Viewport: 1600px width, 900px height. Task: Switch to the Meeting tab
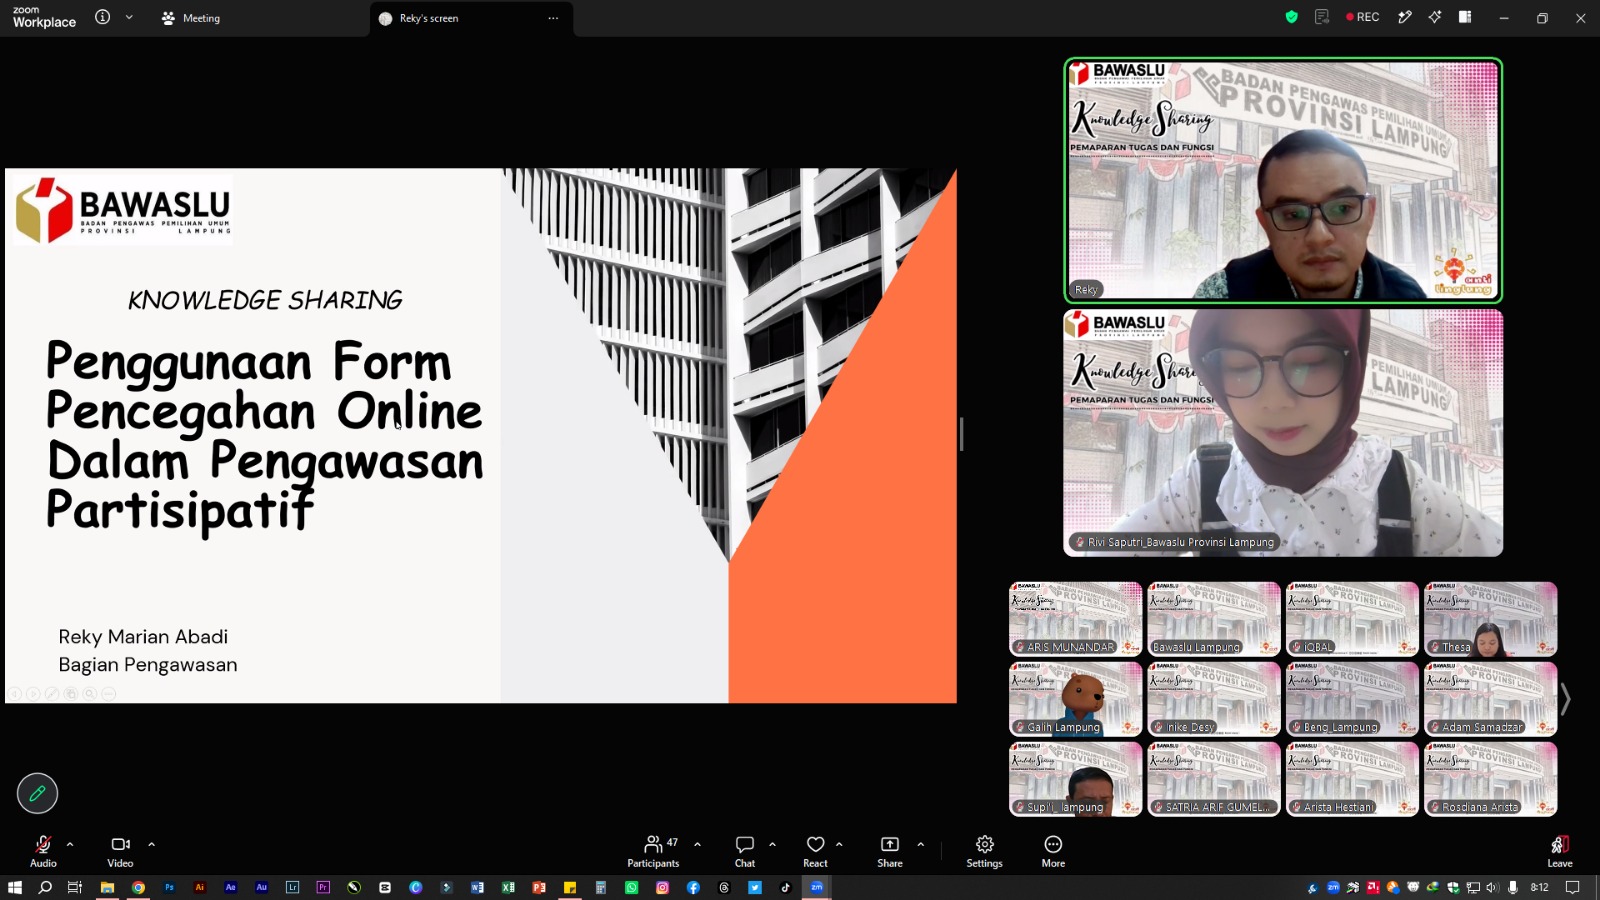click(191, 18)
